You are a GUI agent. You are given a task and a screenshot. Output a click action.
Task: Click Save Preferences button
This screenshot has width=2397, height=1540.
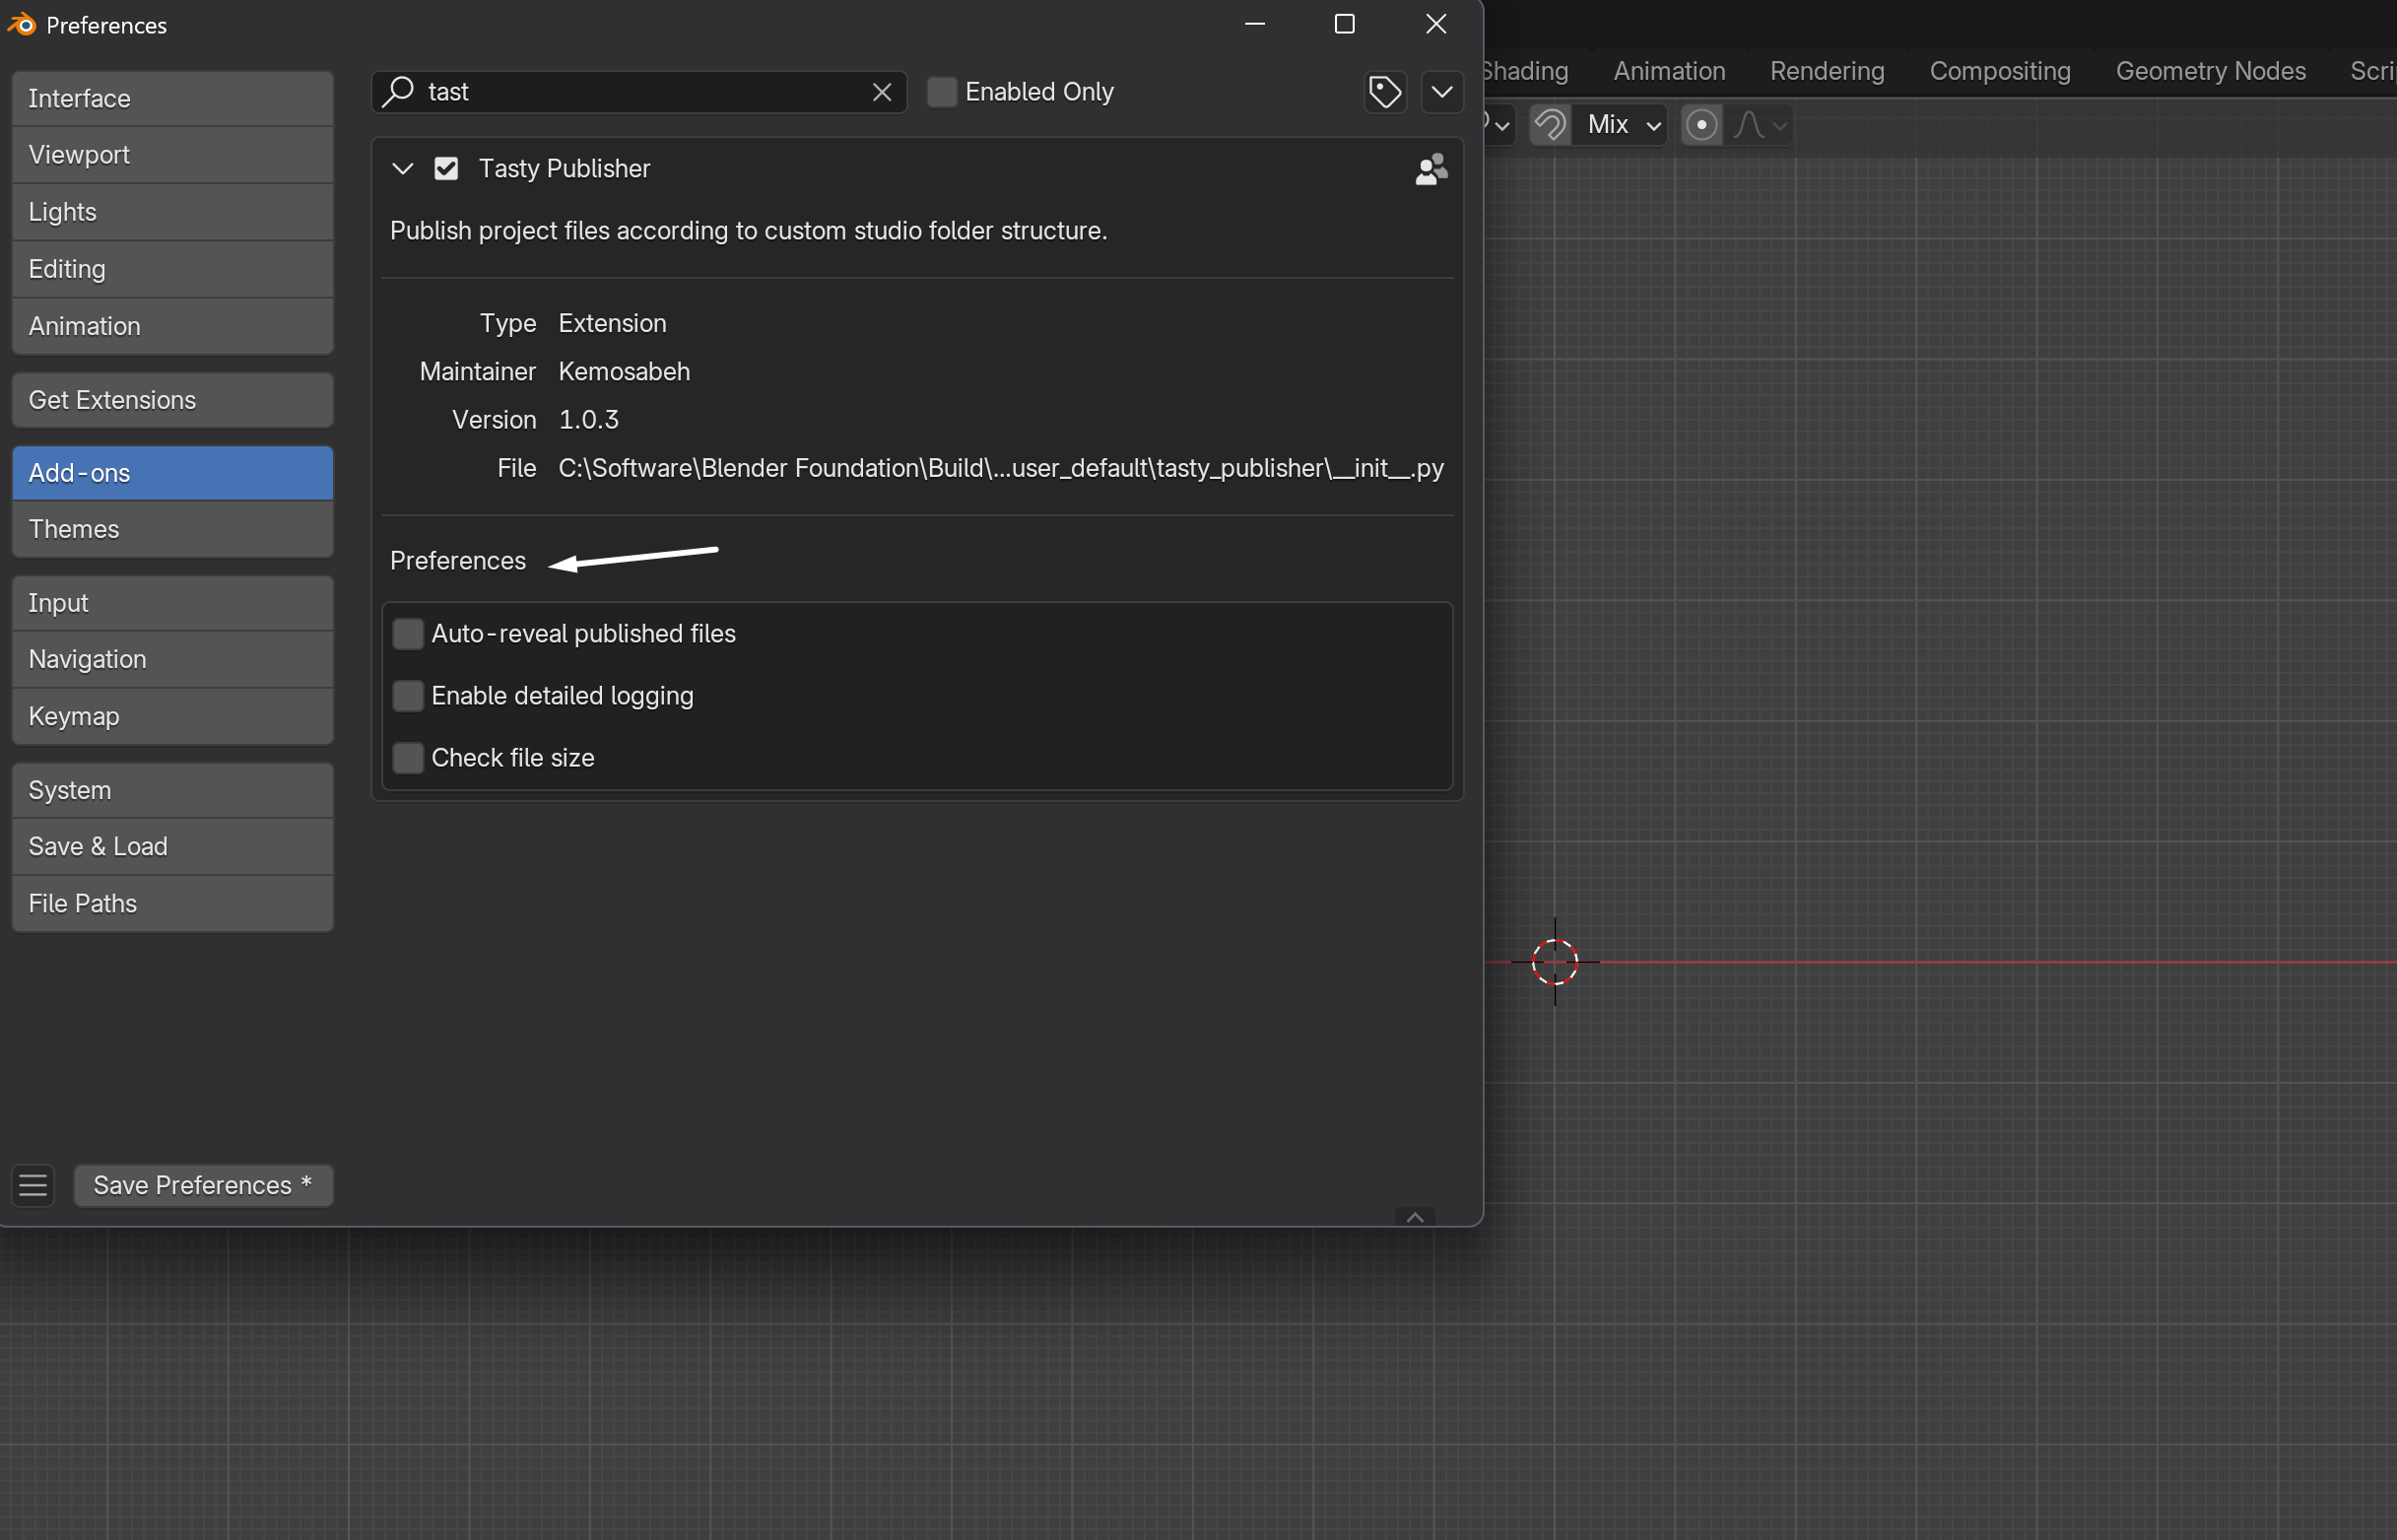203,1185
